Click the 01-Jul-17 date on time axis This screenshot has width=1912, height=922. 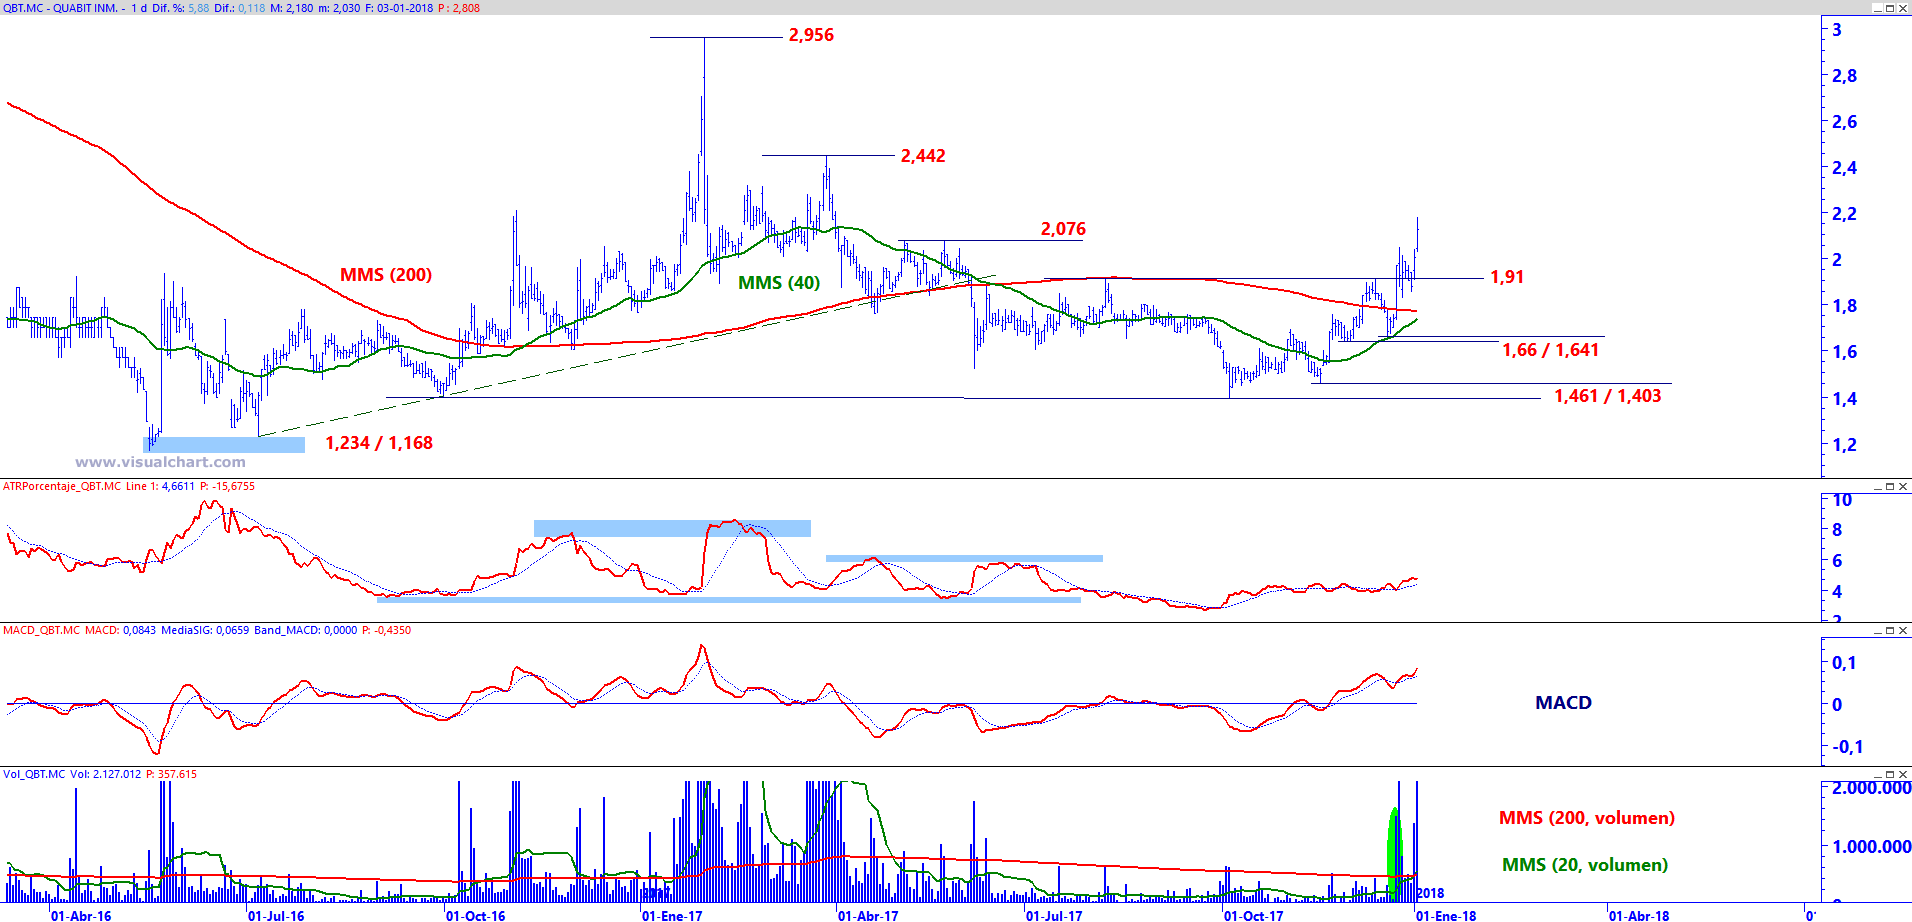click(1054, 915)
